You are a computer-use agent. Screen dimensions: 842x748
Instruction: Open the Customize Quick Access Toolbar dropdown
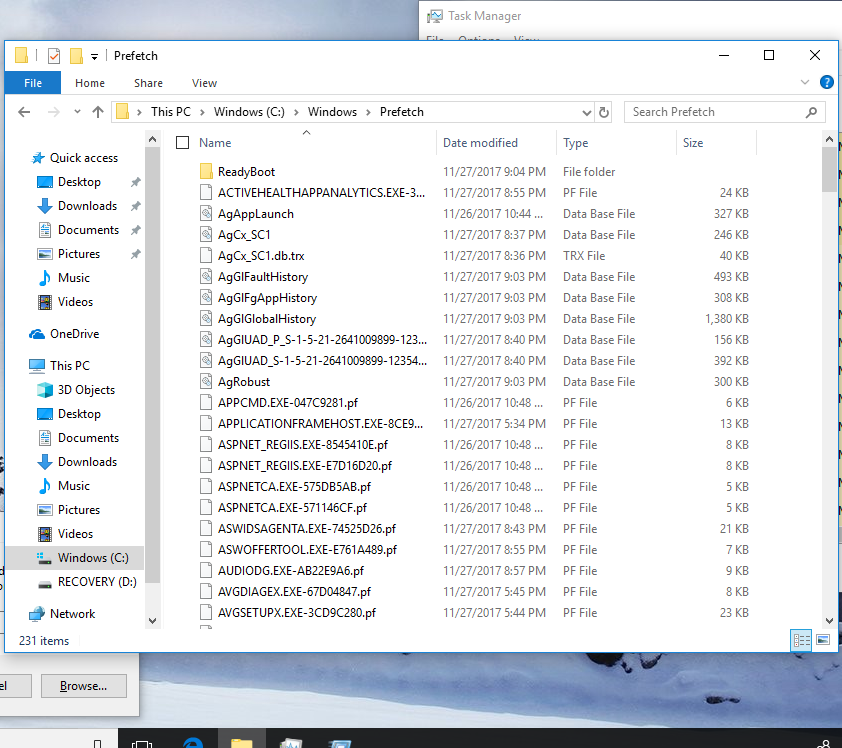[x=95, y=56]
